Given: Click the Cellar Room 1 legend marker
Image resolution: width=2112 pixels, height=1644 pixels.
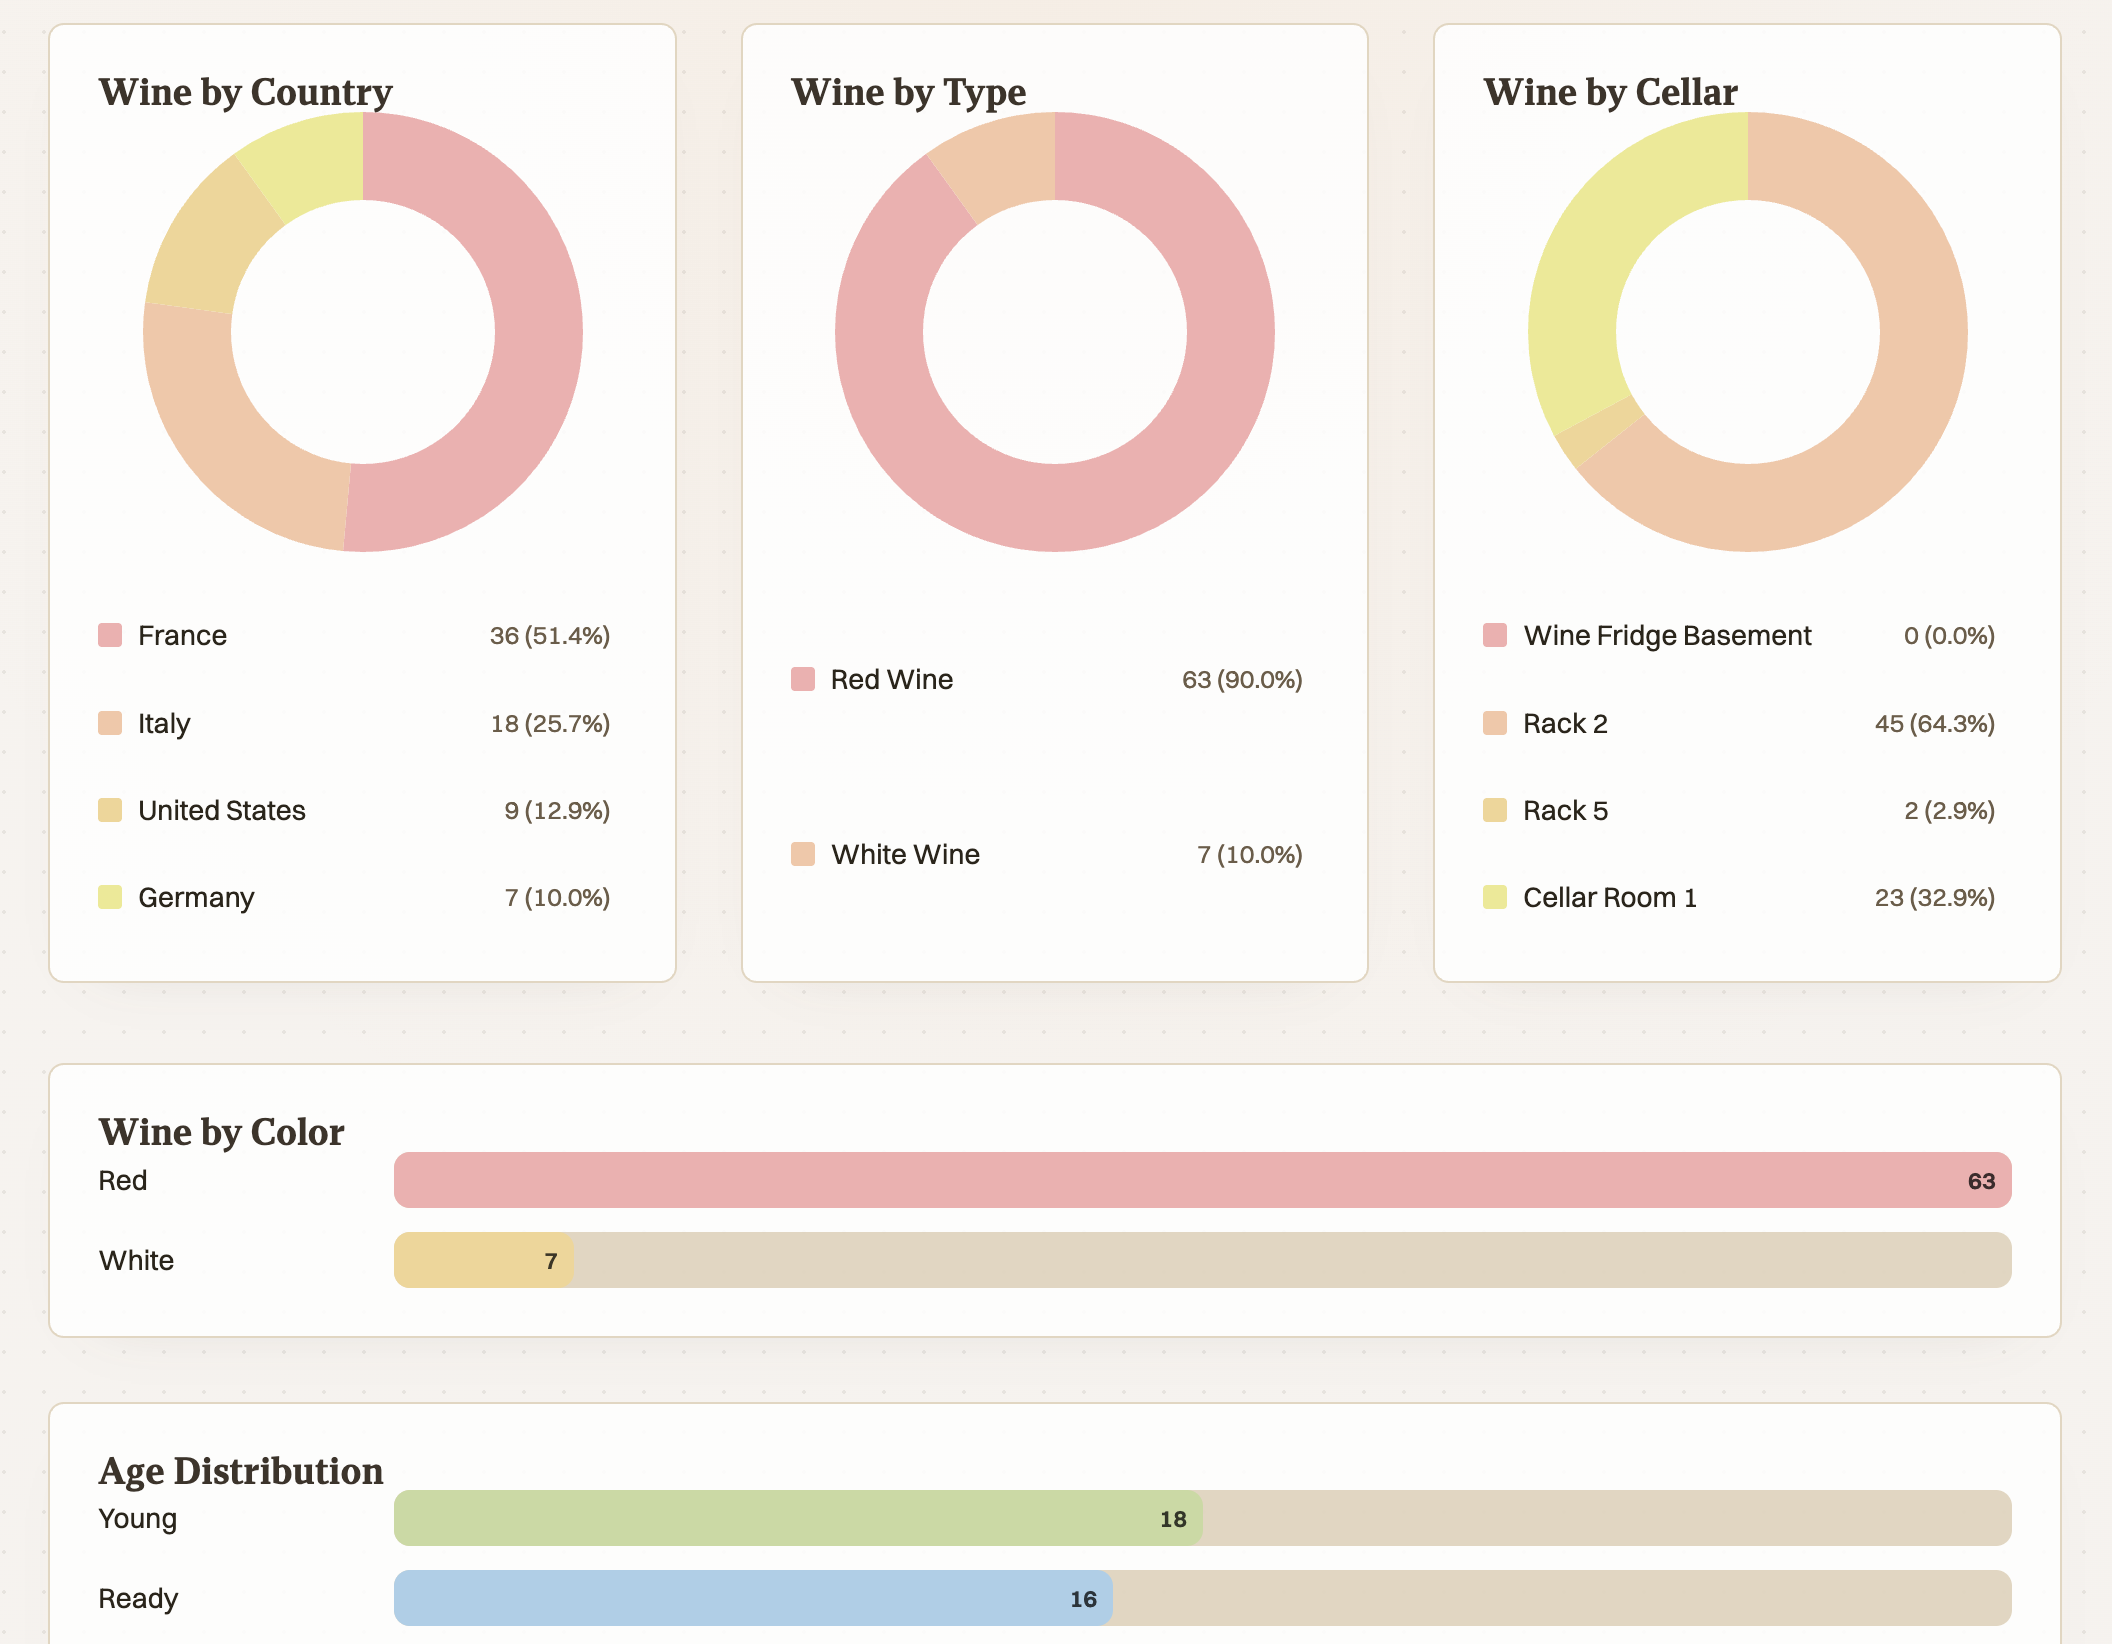Looking at the screenshot, I should tap(1494, 896).
